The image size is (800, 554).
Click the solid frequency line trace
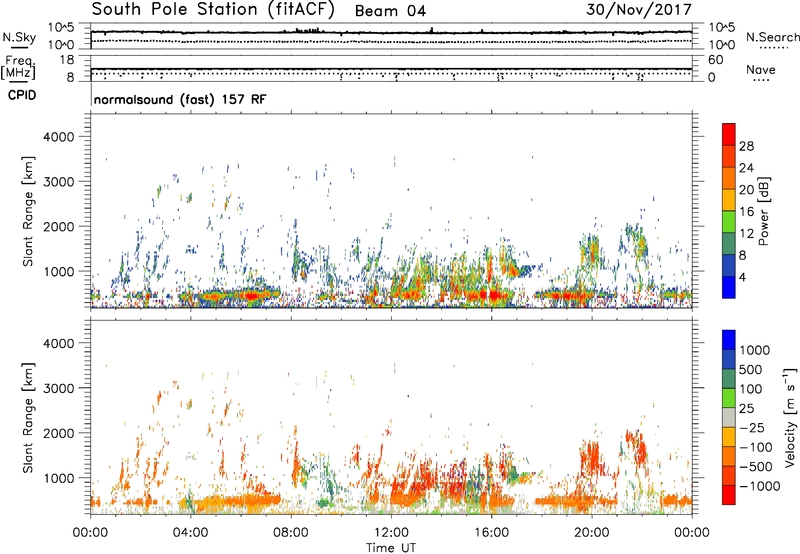(x=391, y=69)
